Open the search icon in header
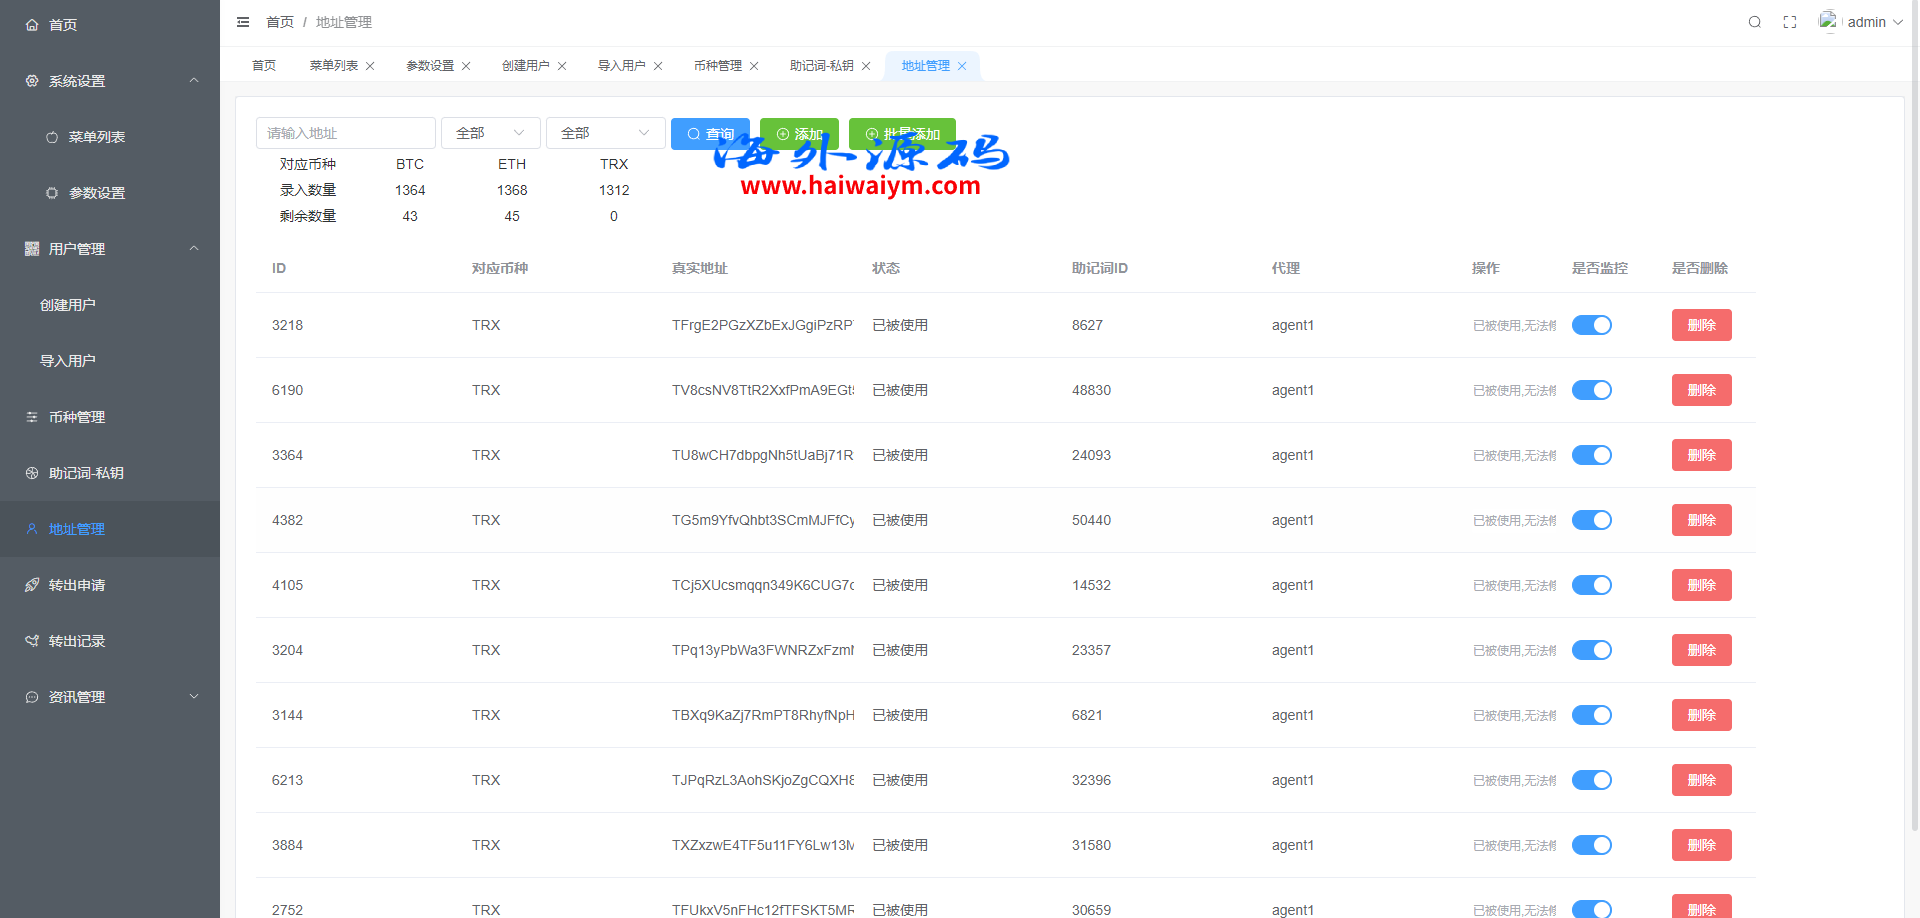 pos(1754,22)
